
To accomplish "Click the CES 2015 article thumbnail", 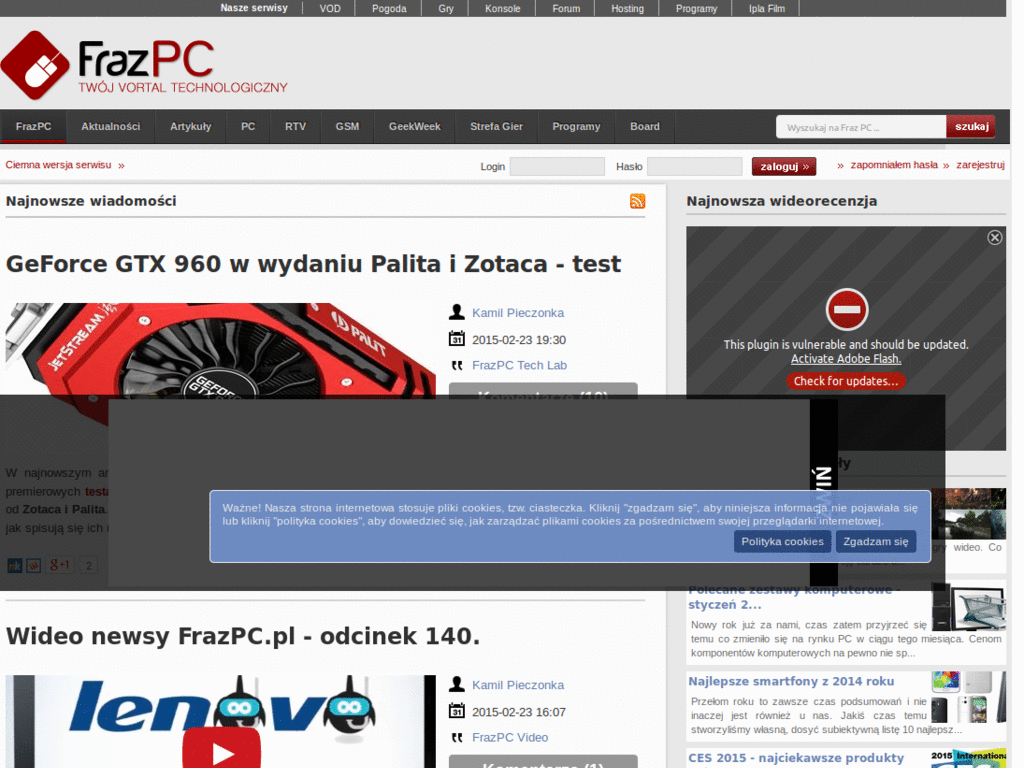I will [x=968, y=758].
